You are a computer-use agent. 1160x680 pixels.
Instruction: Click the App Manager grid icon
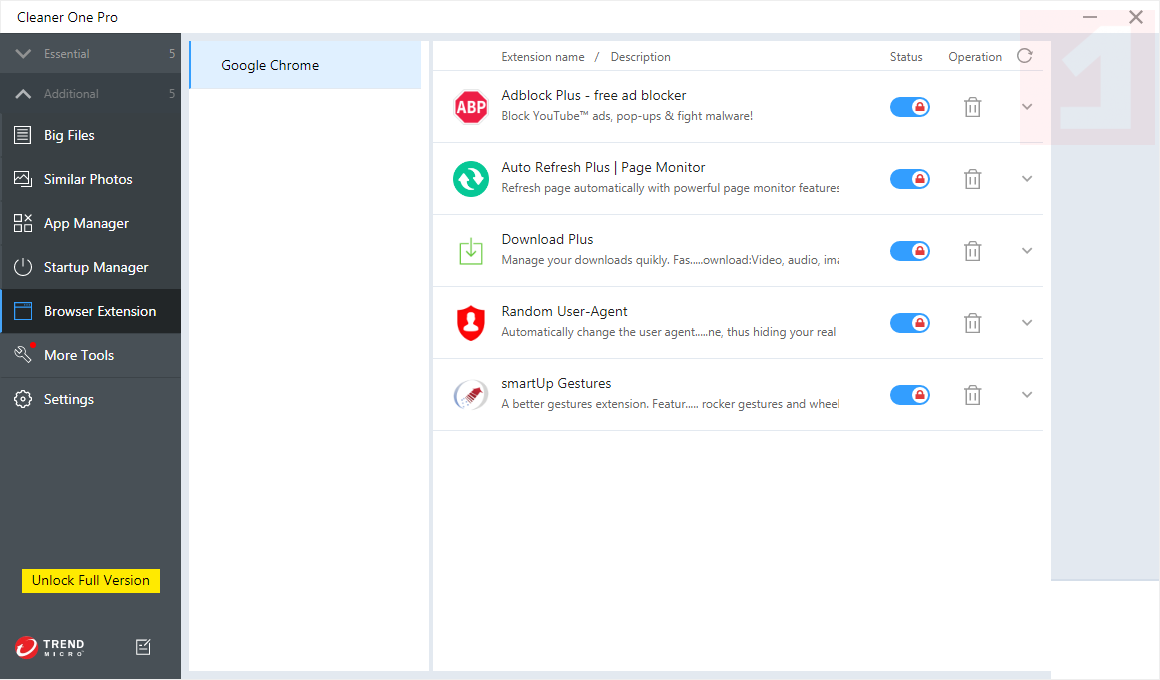tap(23, 223)
